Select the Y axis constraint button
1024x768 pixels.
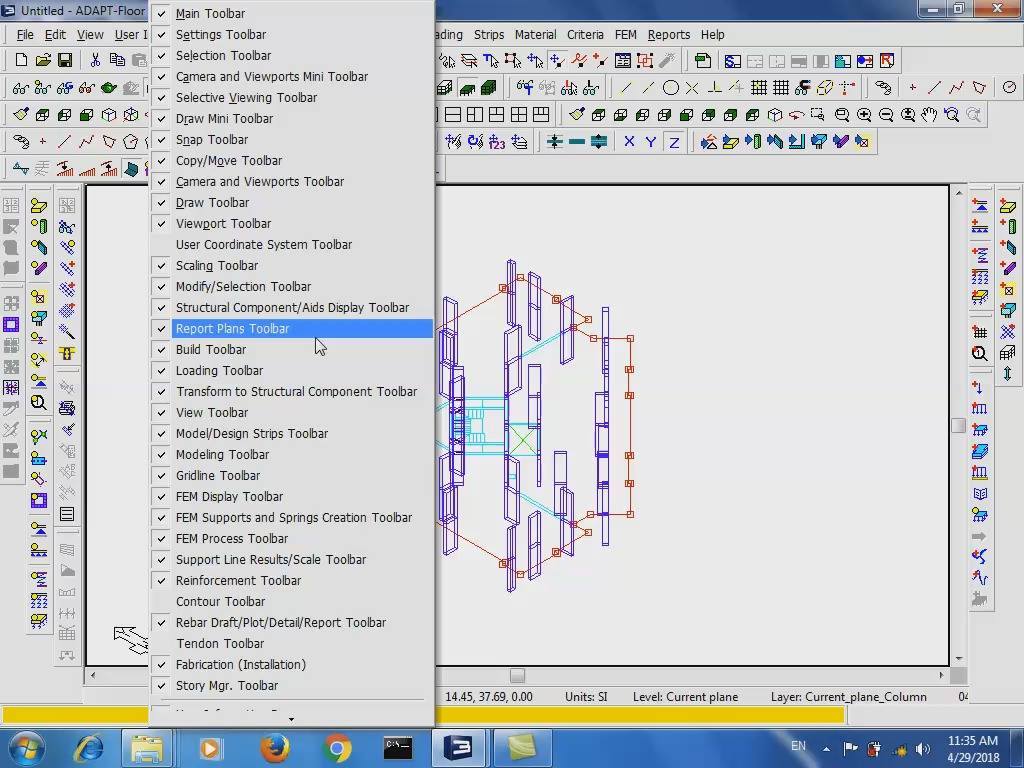click(x=651, y=142)
